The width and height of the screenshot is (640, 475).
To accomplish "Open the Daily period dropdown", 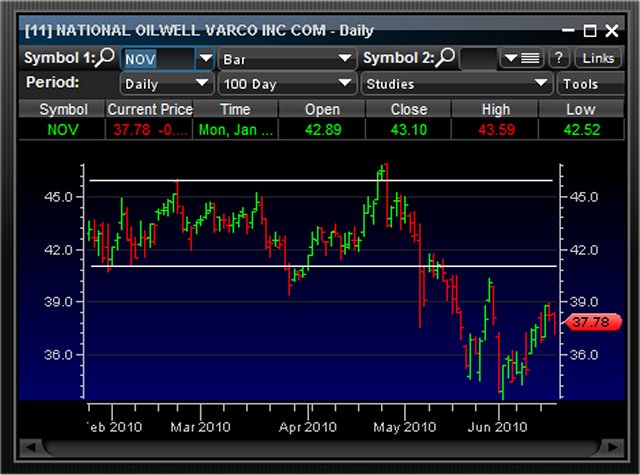I will tap(167, 84).
